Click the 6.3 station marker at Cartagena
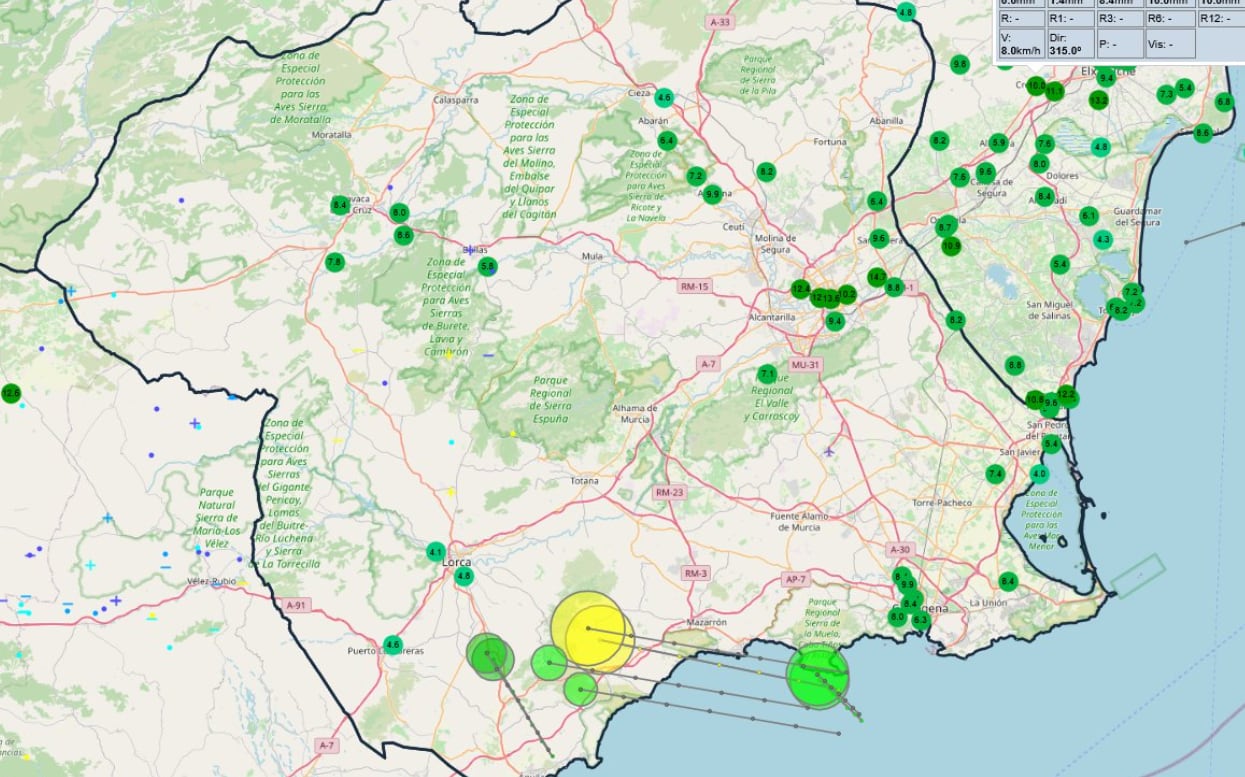Image resolution: width=1245 pixels, height=777 pixels. (x=920, y=620)
